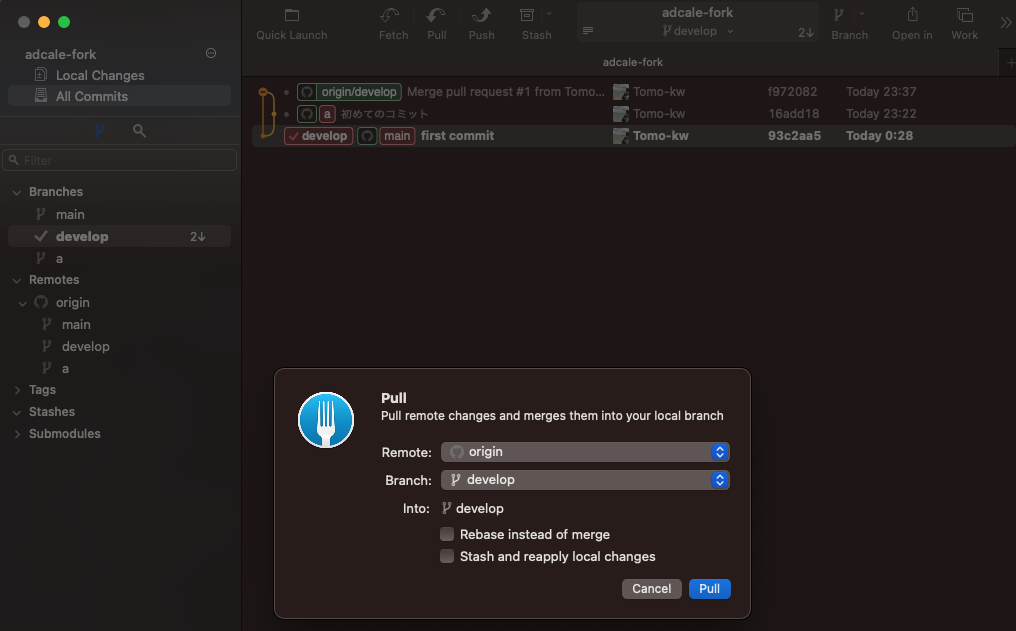Open the Remote dropdown in the Pull dialog
Screen dimensions: 1016x631
585,451
